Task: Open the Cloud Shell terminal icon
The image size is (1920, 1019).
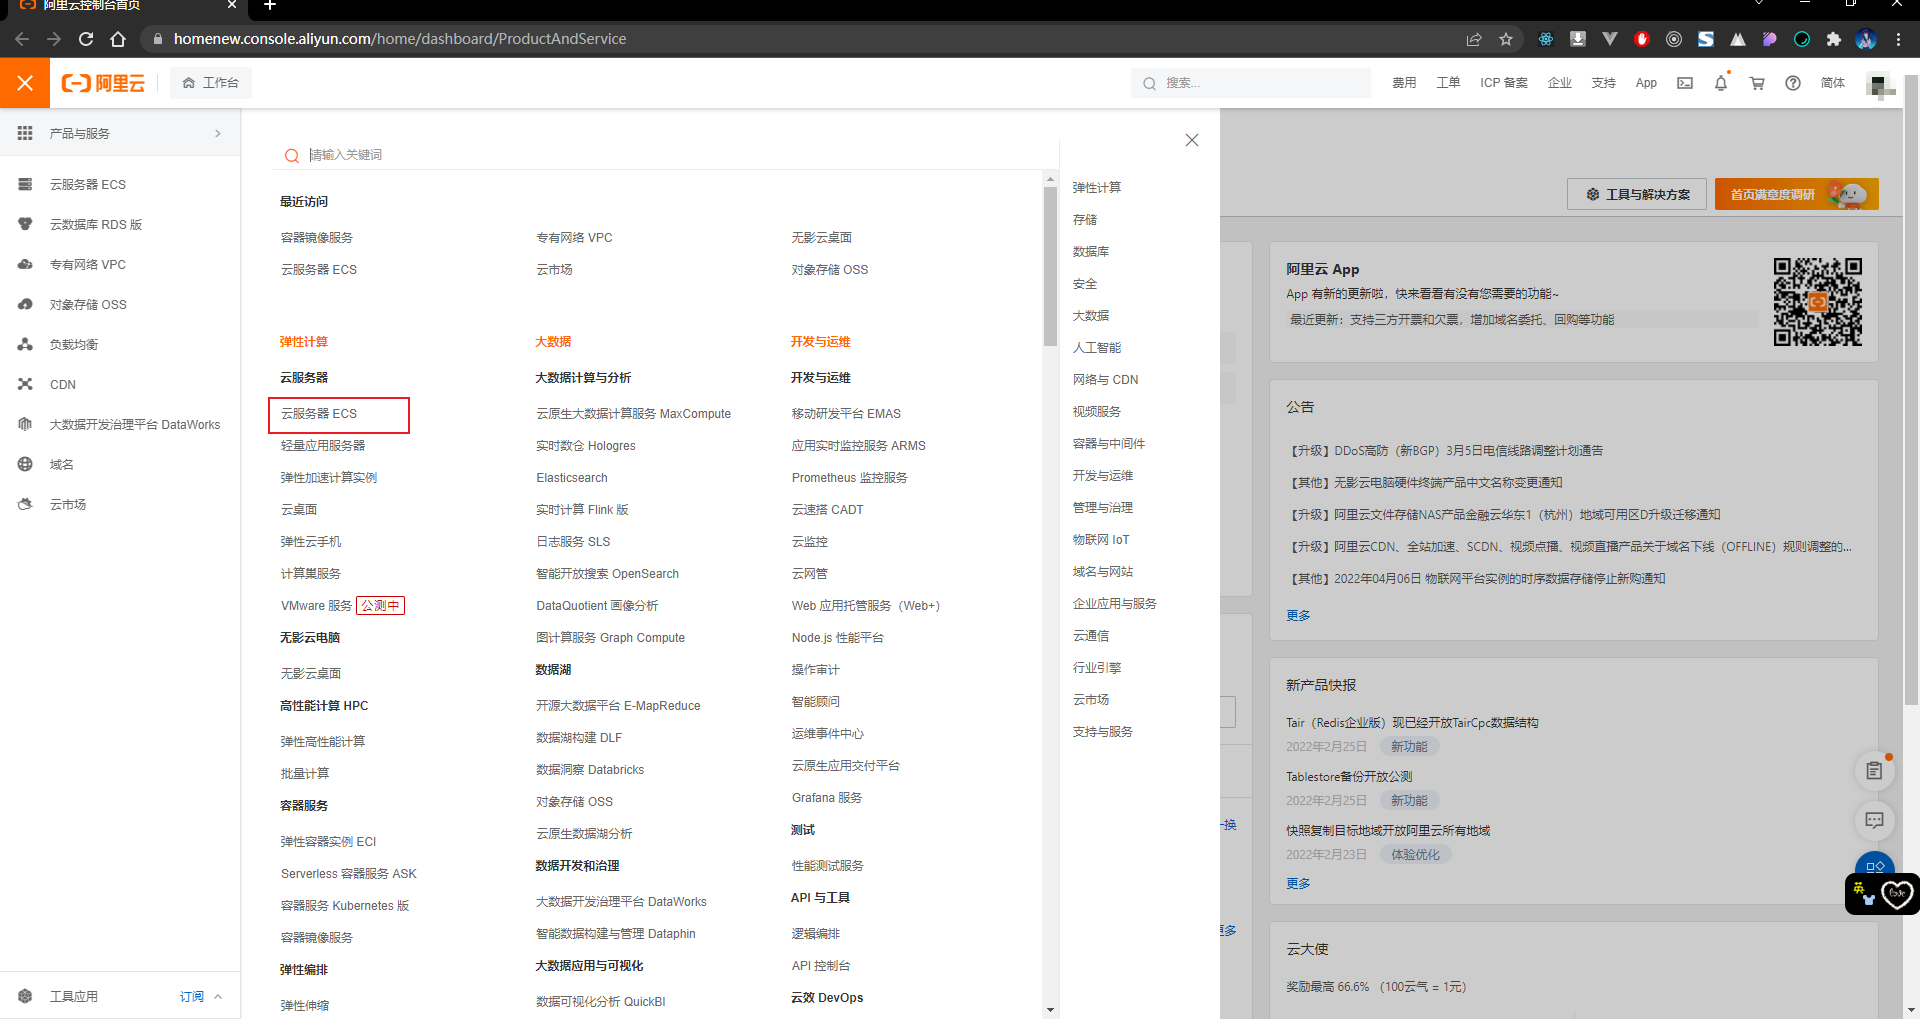Action: [1685, 83]
